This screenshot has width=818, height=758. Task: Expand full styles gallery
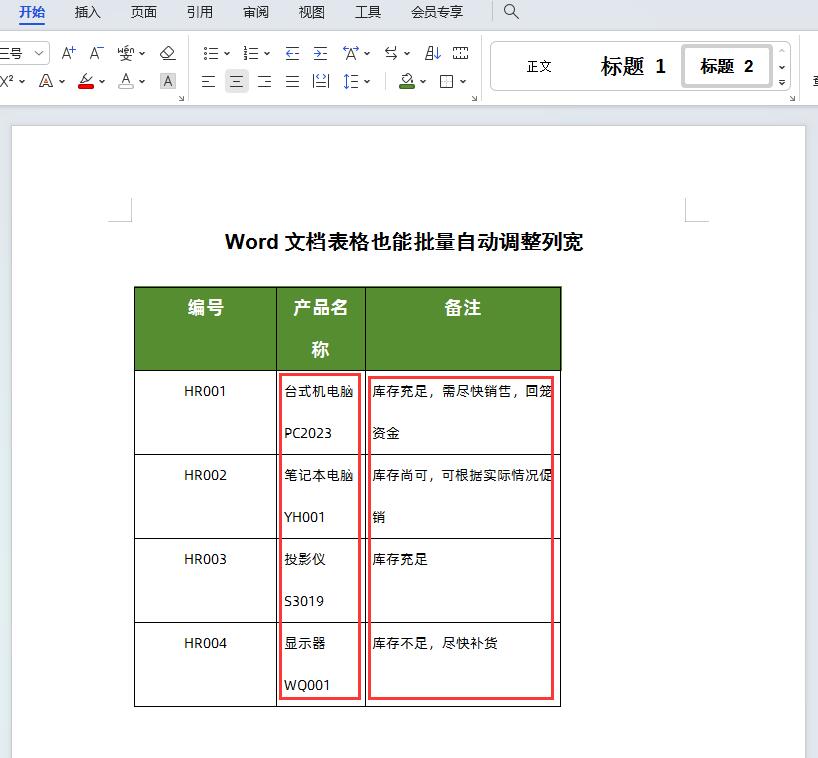[x=782, y=82]
